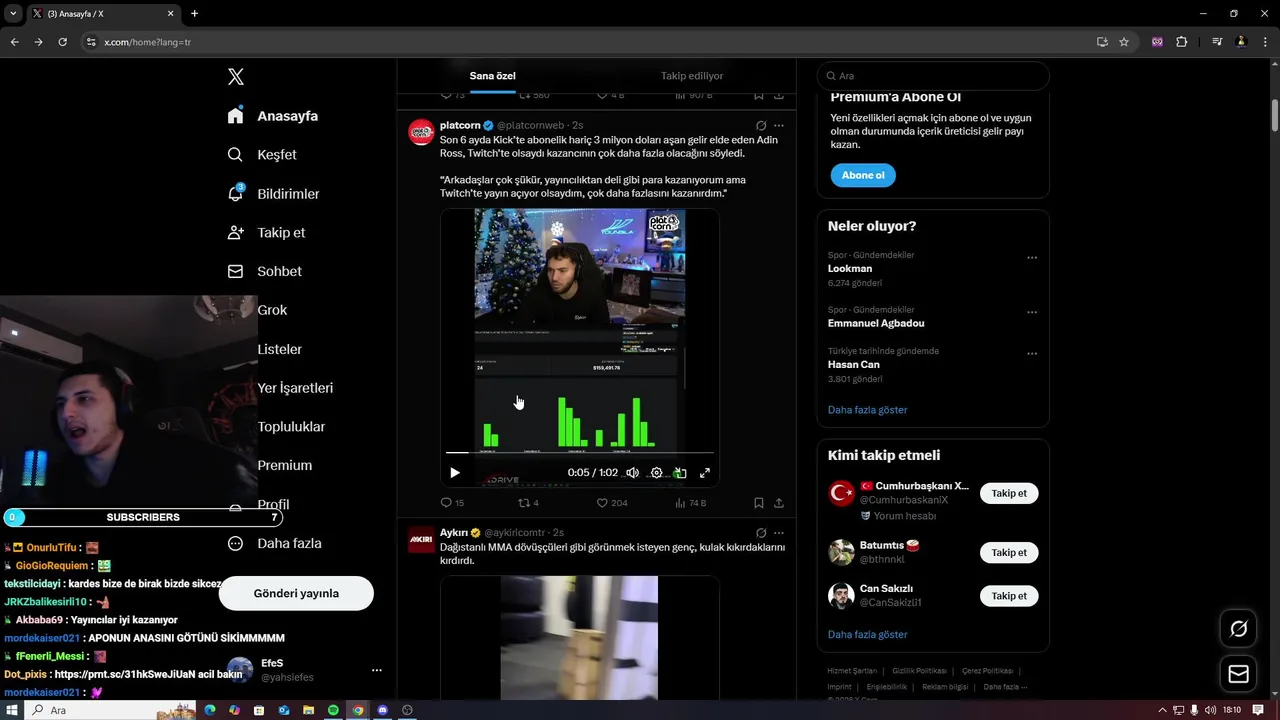Click the Ara search field on X
This screenshot has height=720, width=1280.
click(933, 76)
